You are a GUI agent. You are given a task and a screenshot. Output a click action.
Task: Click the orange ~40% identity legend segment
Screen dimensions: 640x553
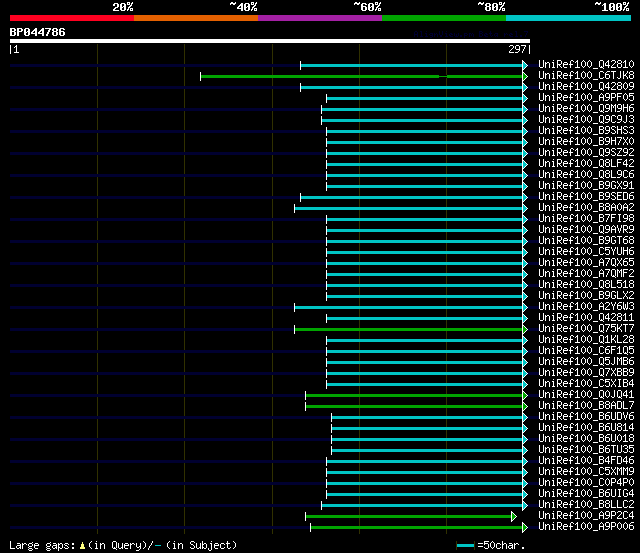196,18
